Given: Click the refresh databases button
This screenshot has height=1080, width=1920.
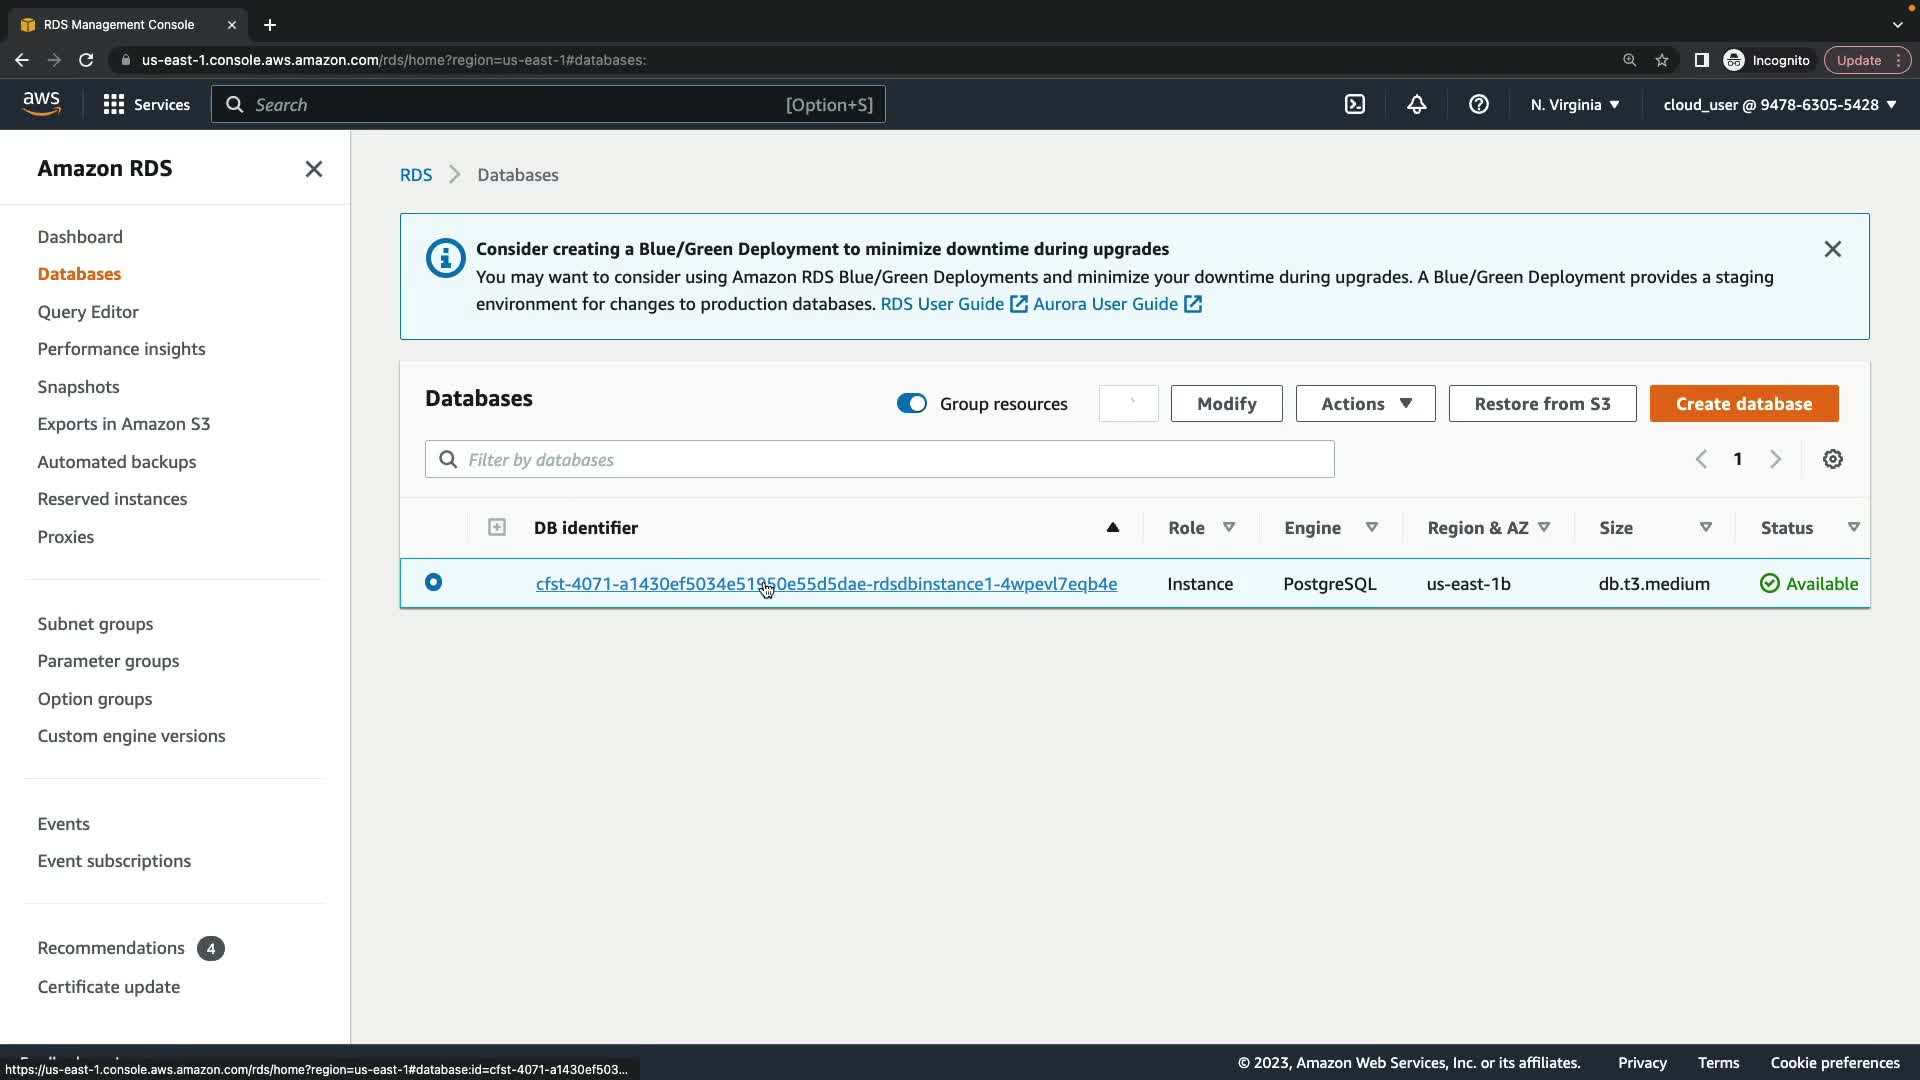Looking at the screenshot, I should pyautogui.click(x=1128, y=403).
